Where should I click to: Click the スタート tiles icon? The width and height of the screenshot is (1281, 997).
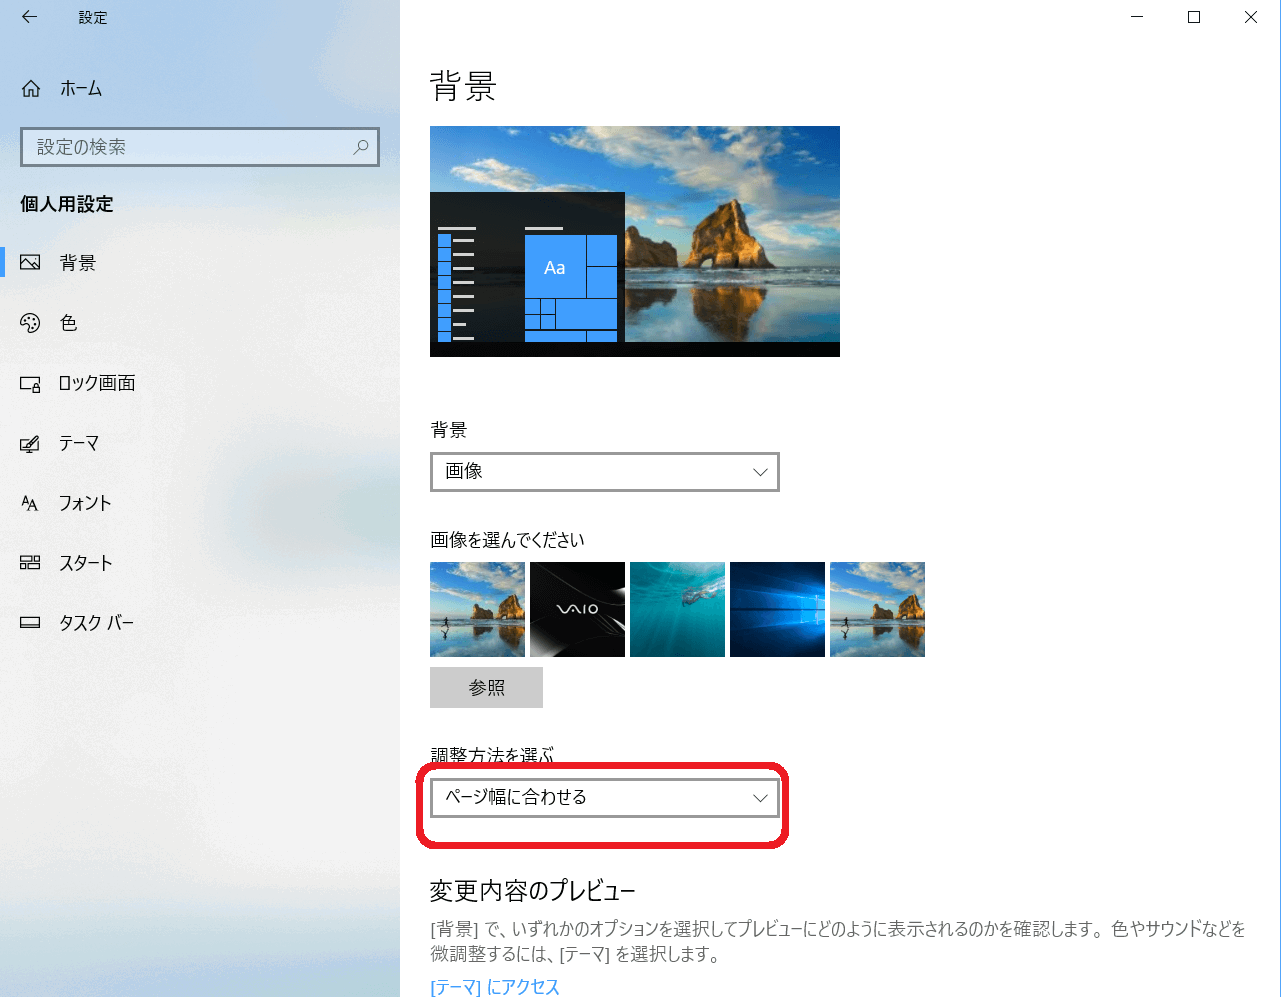click(x=30, y=563)
